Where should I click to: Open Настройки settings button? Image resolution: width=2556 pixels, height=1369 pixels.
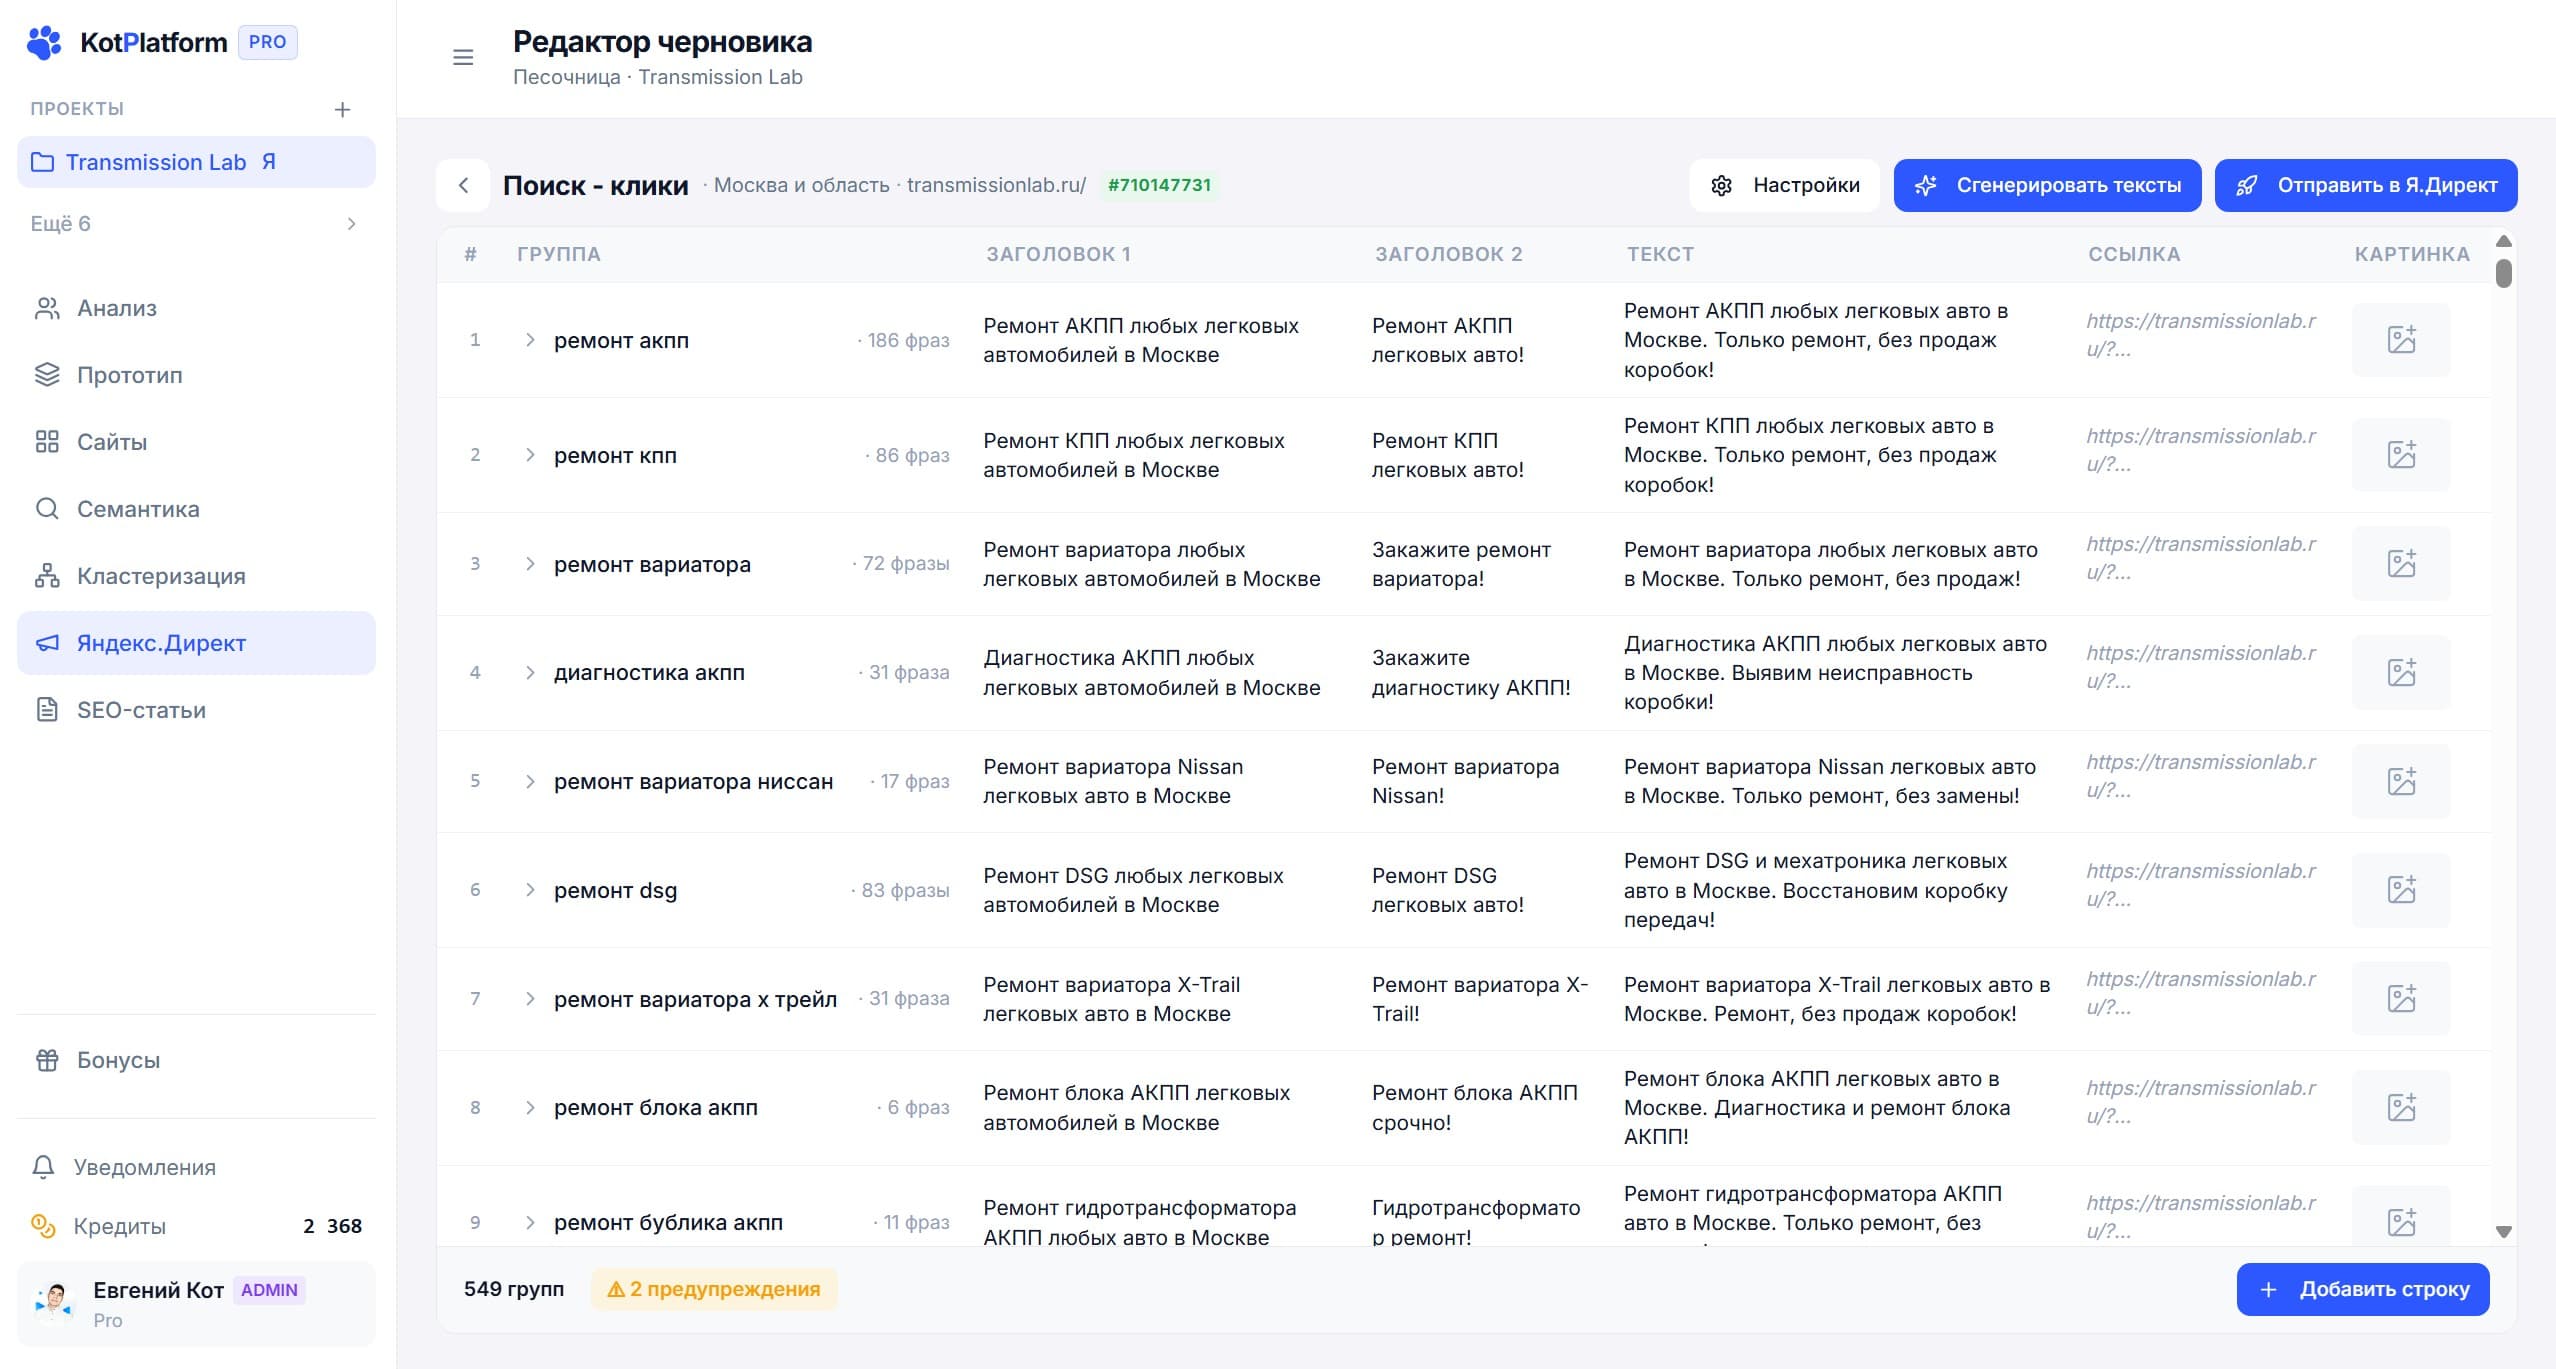pyautogui.click(x=1784, y=185)
